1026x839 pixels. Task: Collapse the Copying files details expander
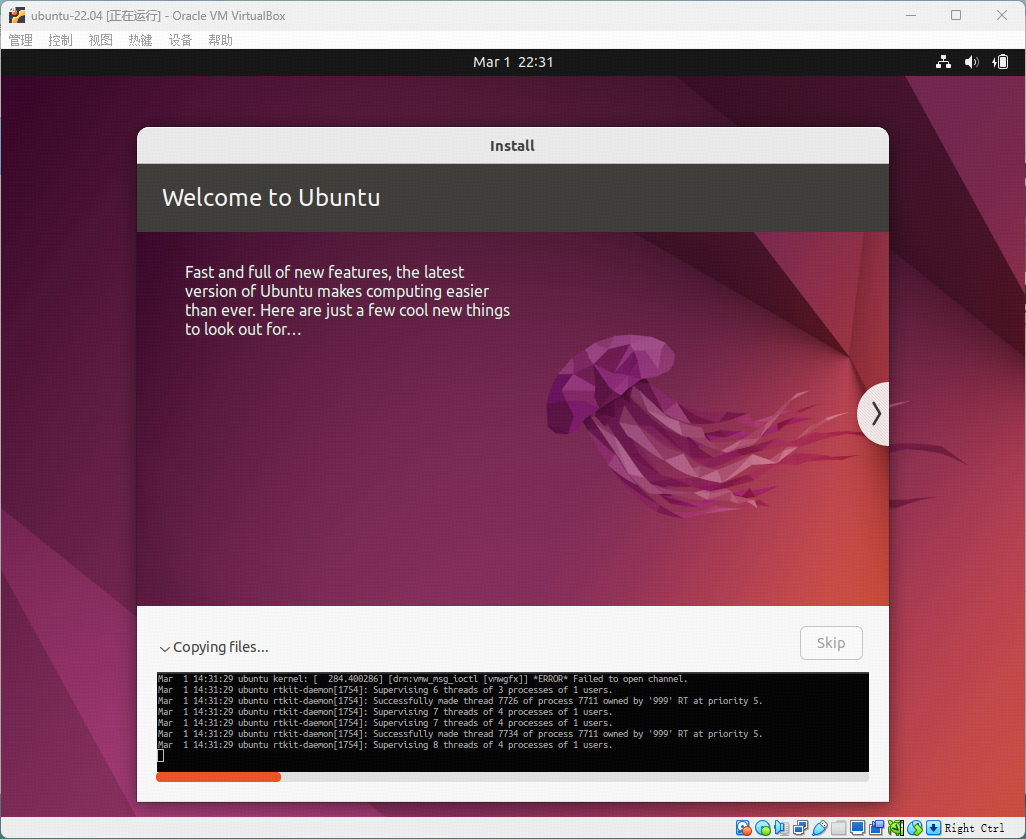click(165, 648)
